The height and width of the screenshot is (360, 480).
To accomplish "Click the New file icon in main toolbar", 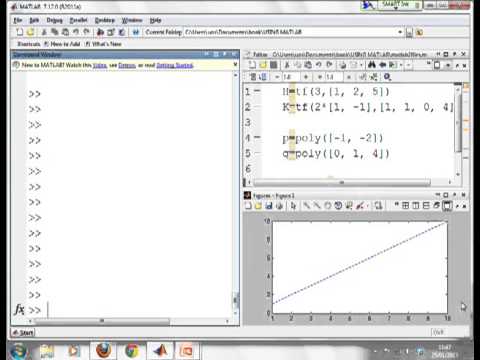I will point(20,32).
